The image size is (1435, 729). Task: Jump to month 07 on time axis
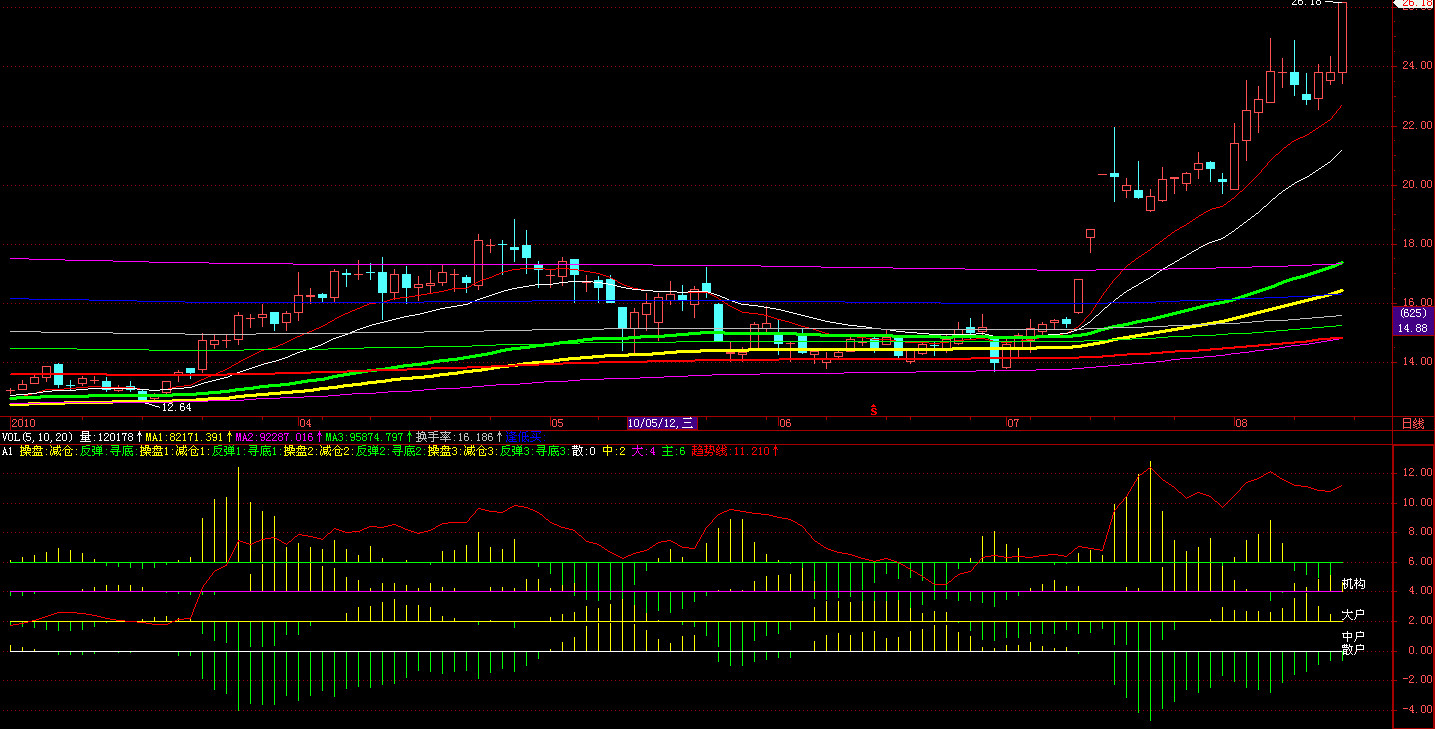pos(1013,423)
